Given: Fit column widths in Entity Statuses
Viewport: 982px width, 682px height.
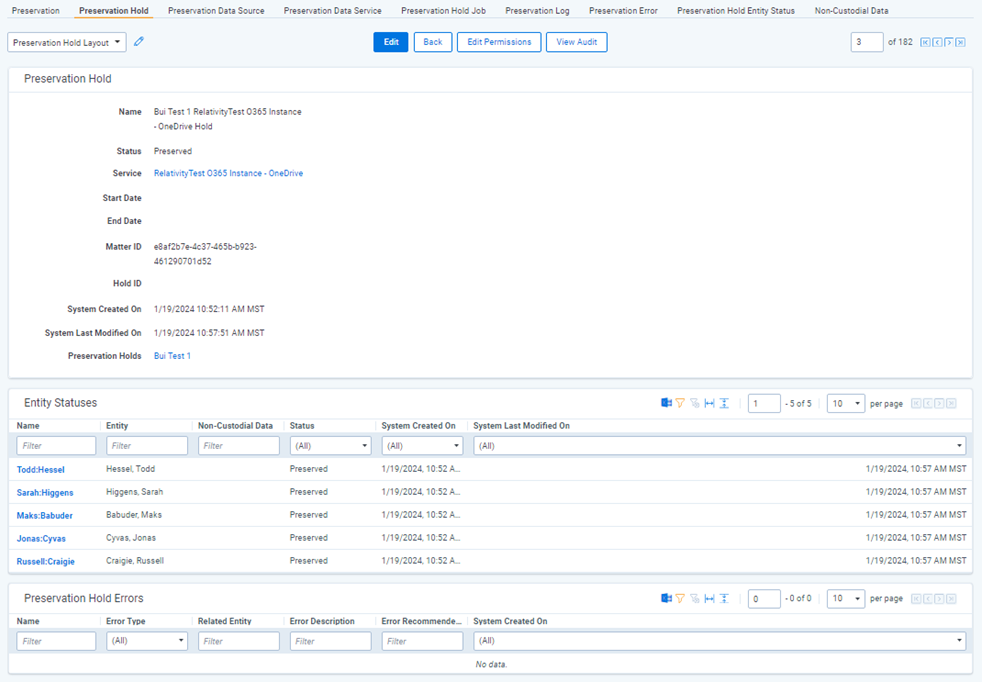Looking at the screenshot, I should pyautogui.click(x=709, y=403).
